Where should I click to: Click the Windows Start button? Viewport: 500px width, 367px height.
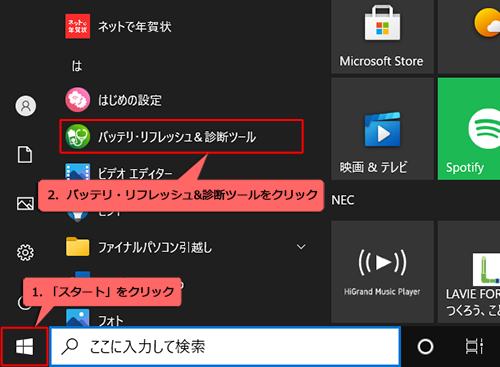pos(24,347)
